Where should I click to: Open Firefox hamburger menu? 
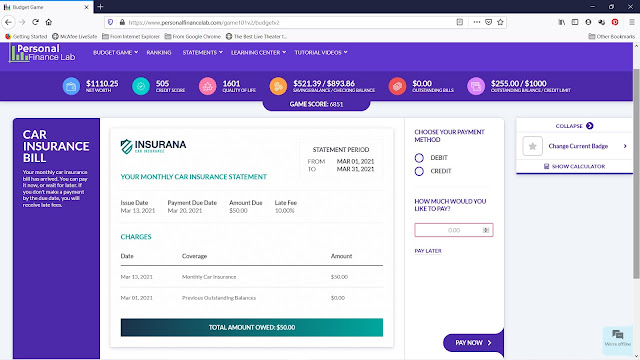631,22
